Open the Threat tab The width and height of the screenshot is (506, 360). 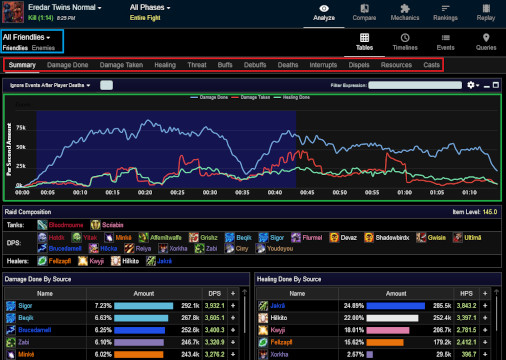pyautogui.click(x=197, y=65)
